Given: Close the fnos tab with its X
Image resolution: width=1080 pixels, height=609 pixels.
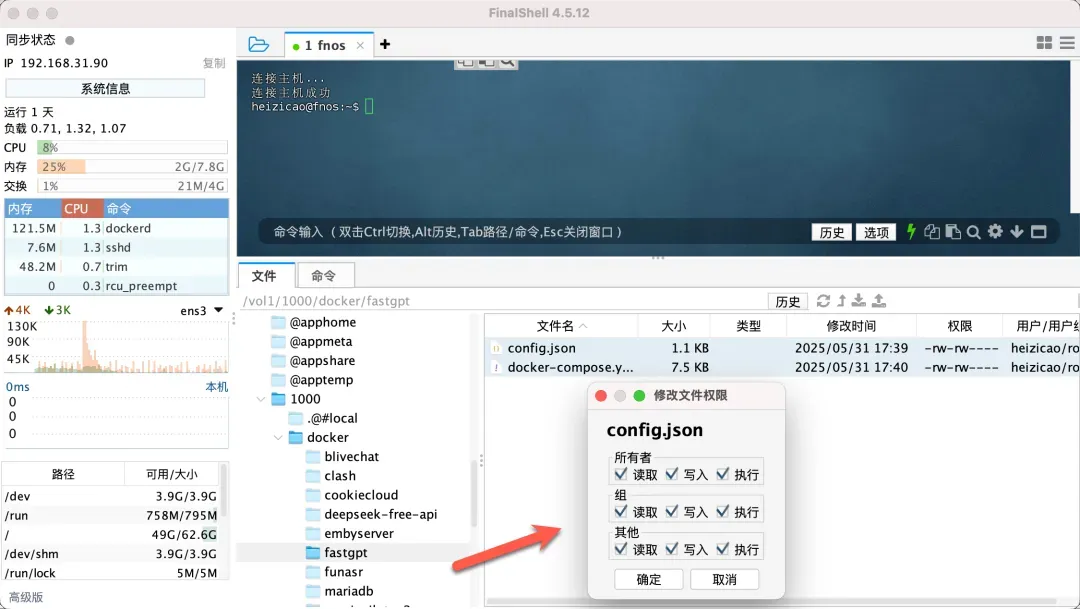Looking at the screenshot, I should pyautogui.click(x=360, y=45).
